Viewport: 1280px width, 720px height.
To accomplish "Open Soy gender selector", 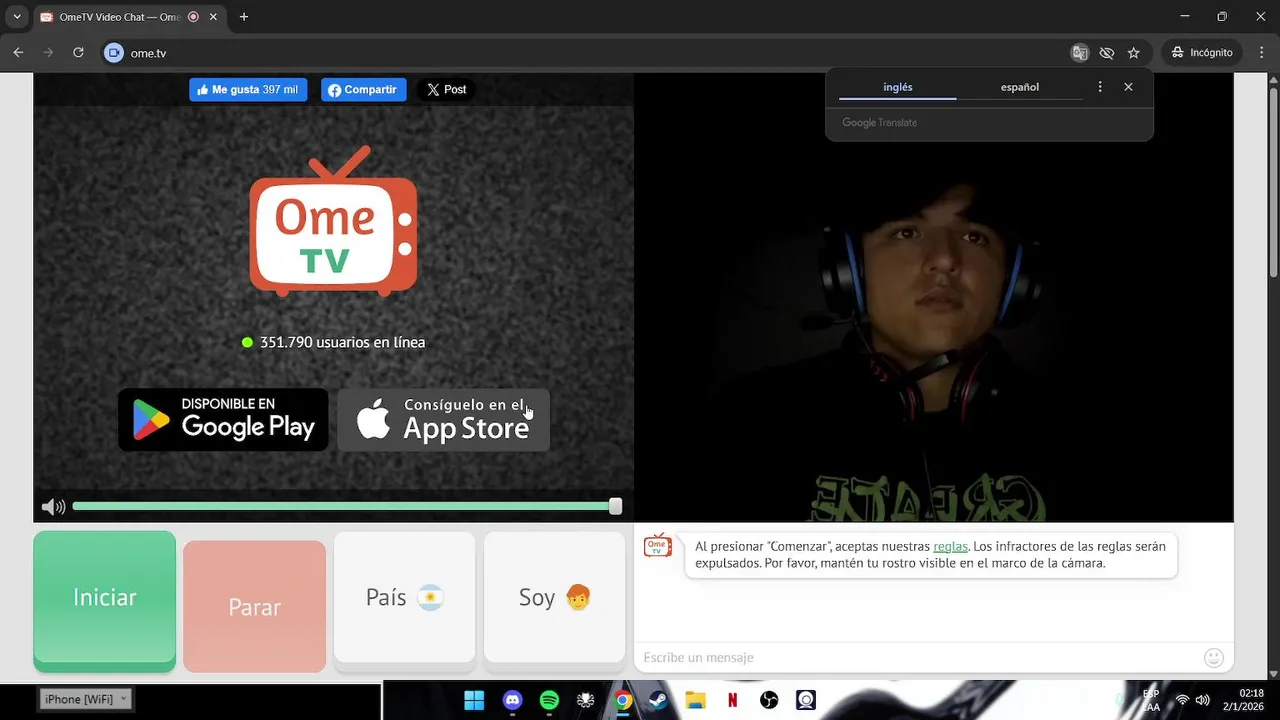I will [554, 597].
